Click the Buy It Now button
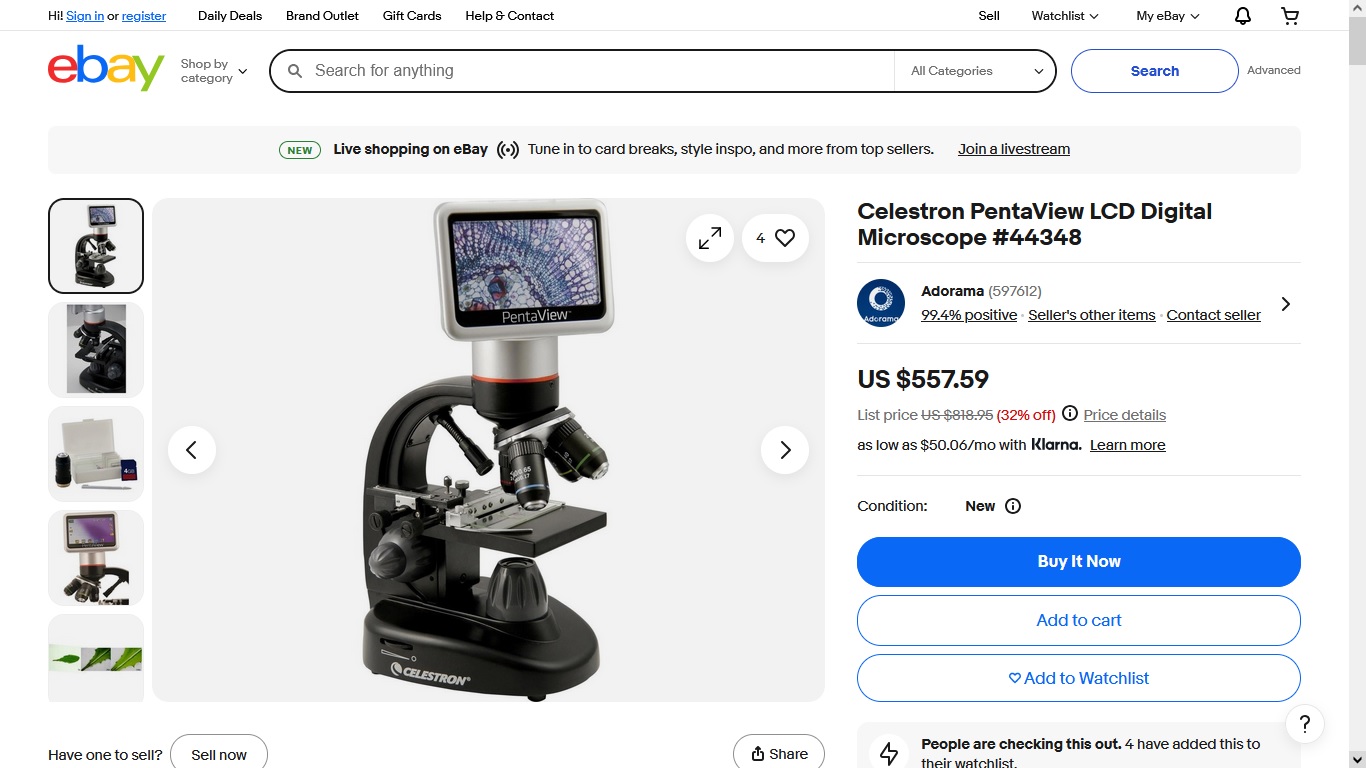This screenshot has width=1366, height=768. [1079, 562]
